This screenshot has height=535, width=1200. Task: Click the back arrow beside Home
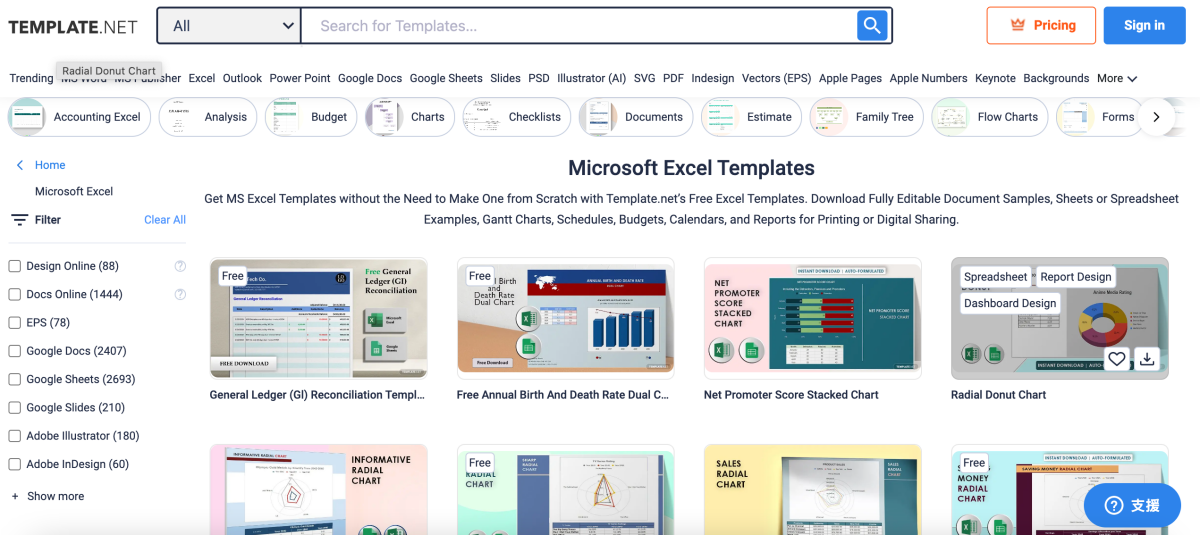click(x=20, y=165)
